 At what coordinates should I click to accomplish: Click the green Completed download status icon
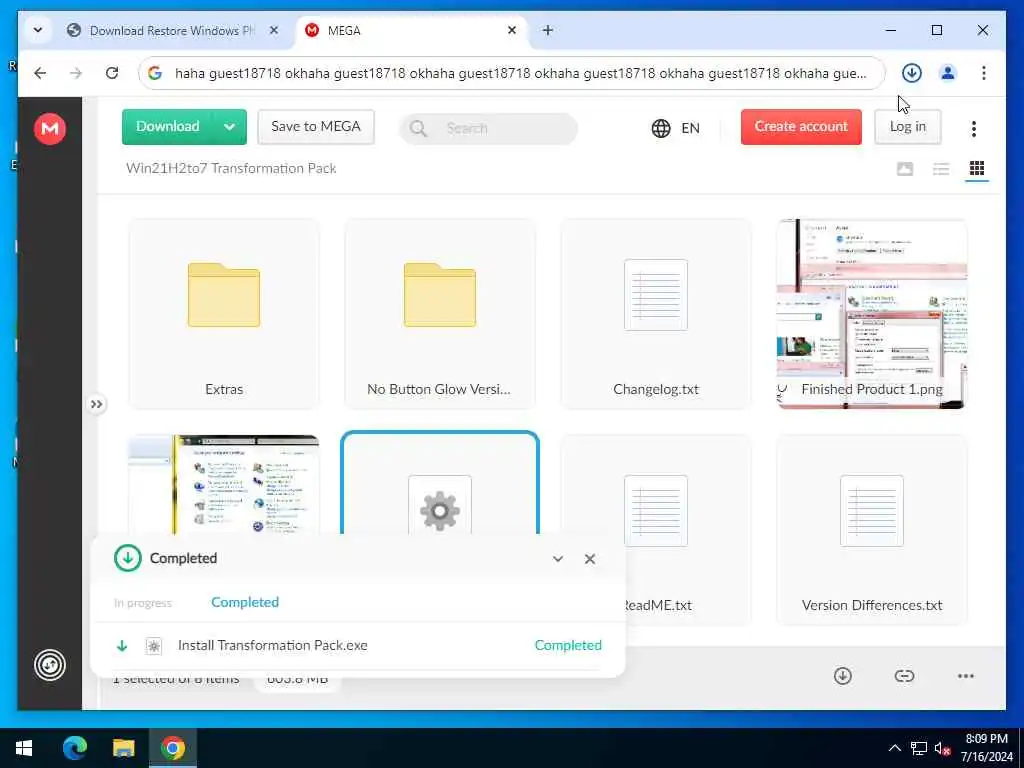(127, 558)
